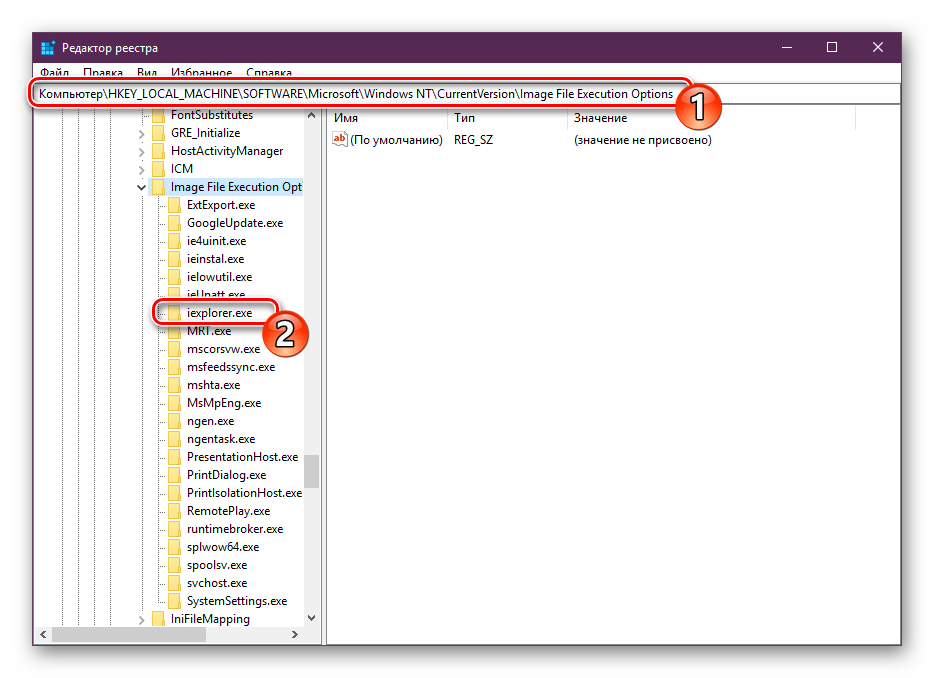Click the vertical scrollbar thumb in tree

point(312,471)
